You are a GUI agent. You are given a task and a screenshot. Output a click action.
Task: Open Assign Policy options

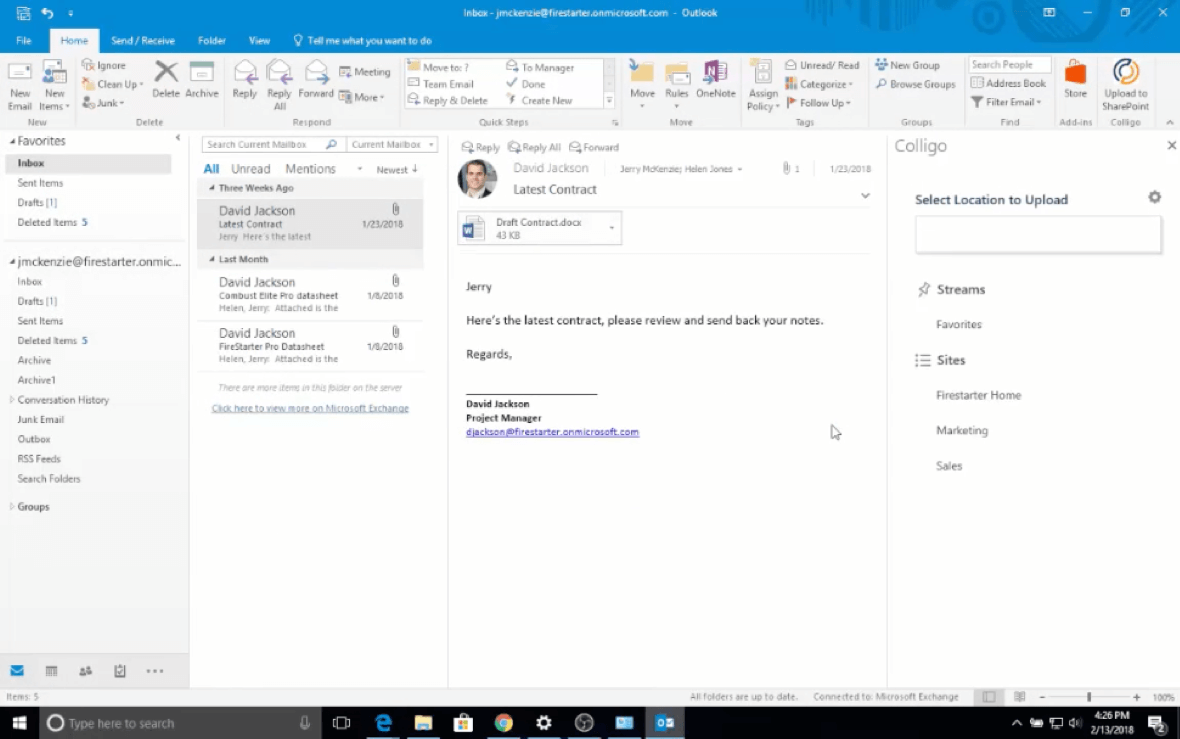[x=762, y=86]
